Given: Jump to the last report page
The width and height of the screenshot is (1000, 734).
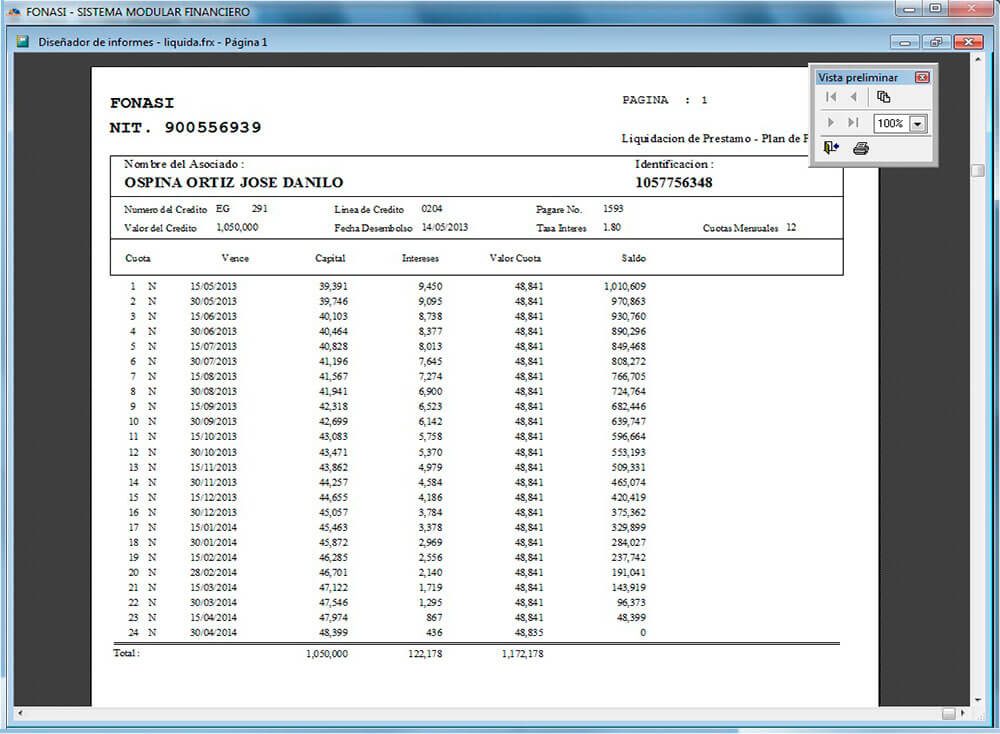Looking at the screenshot, I should tap(853, 122).
